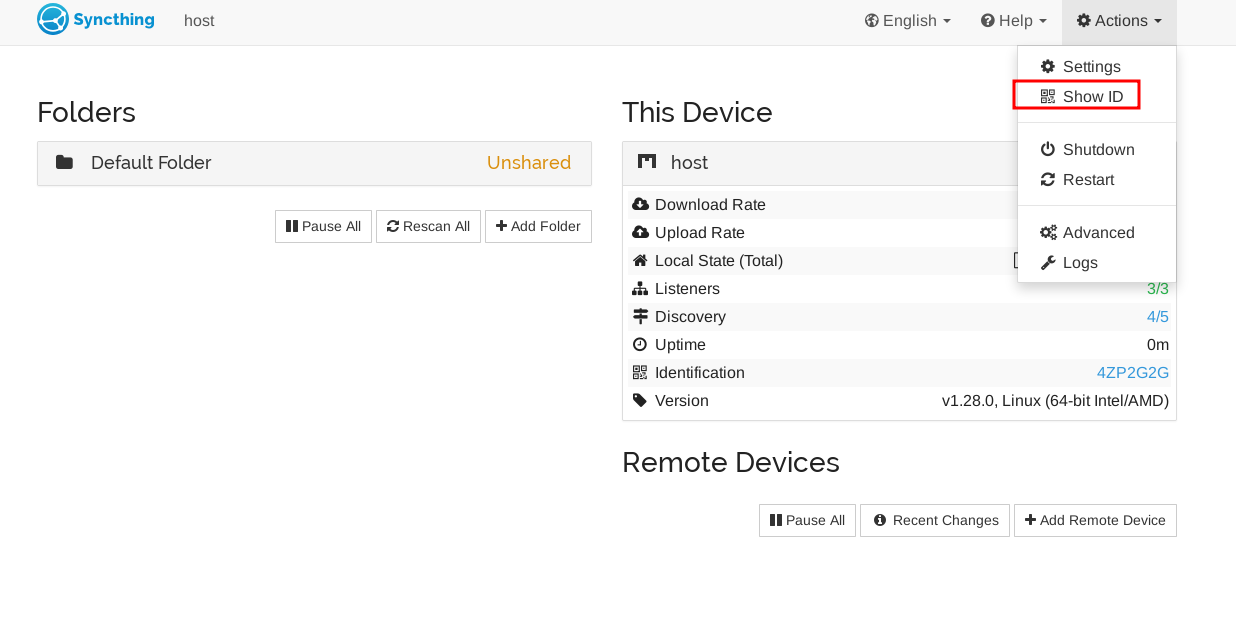Open the English language dropdown
Viewport: 1236px width, 623px height.
(x=907, y=21)
